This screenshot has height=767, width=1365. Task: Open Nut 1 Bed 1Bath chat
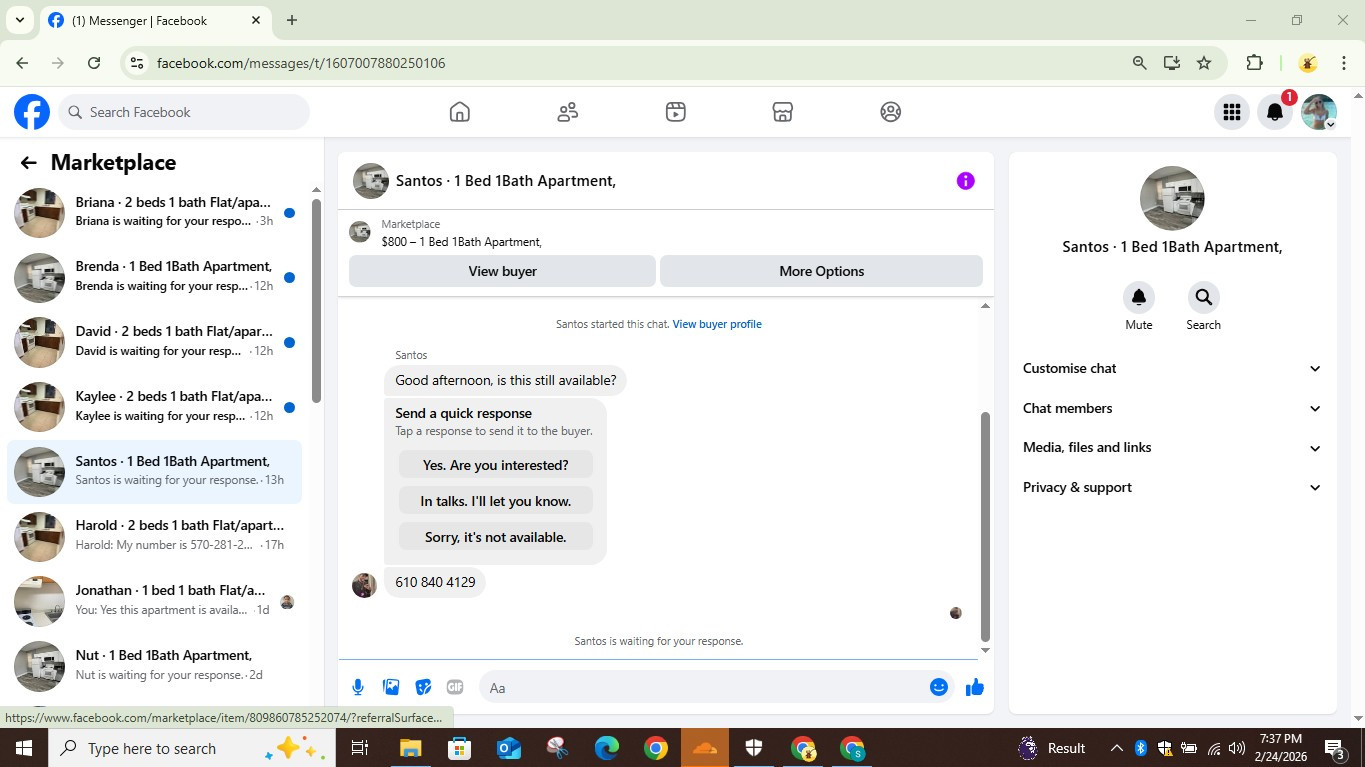pyautogui.click(x=155, y=666)
